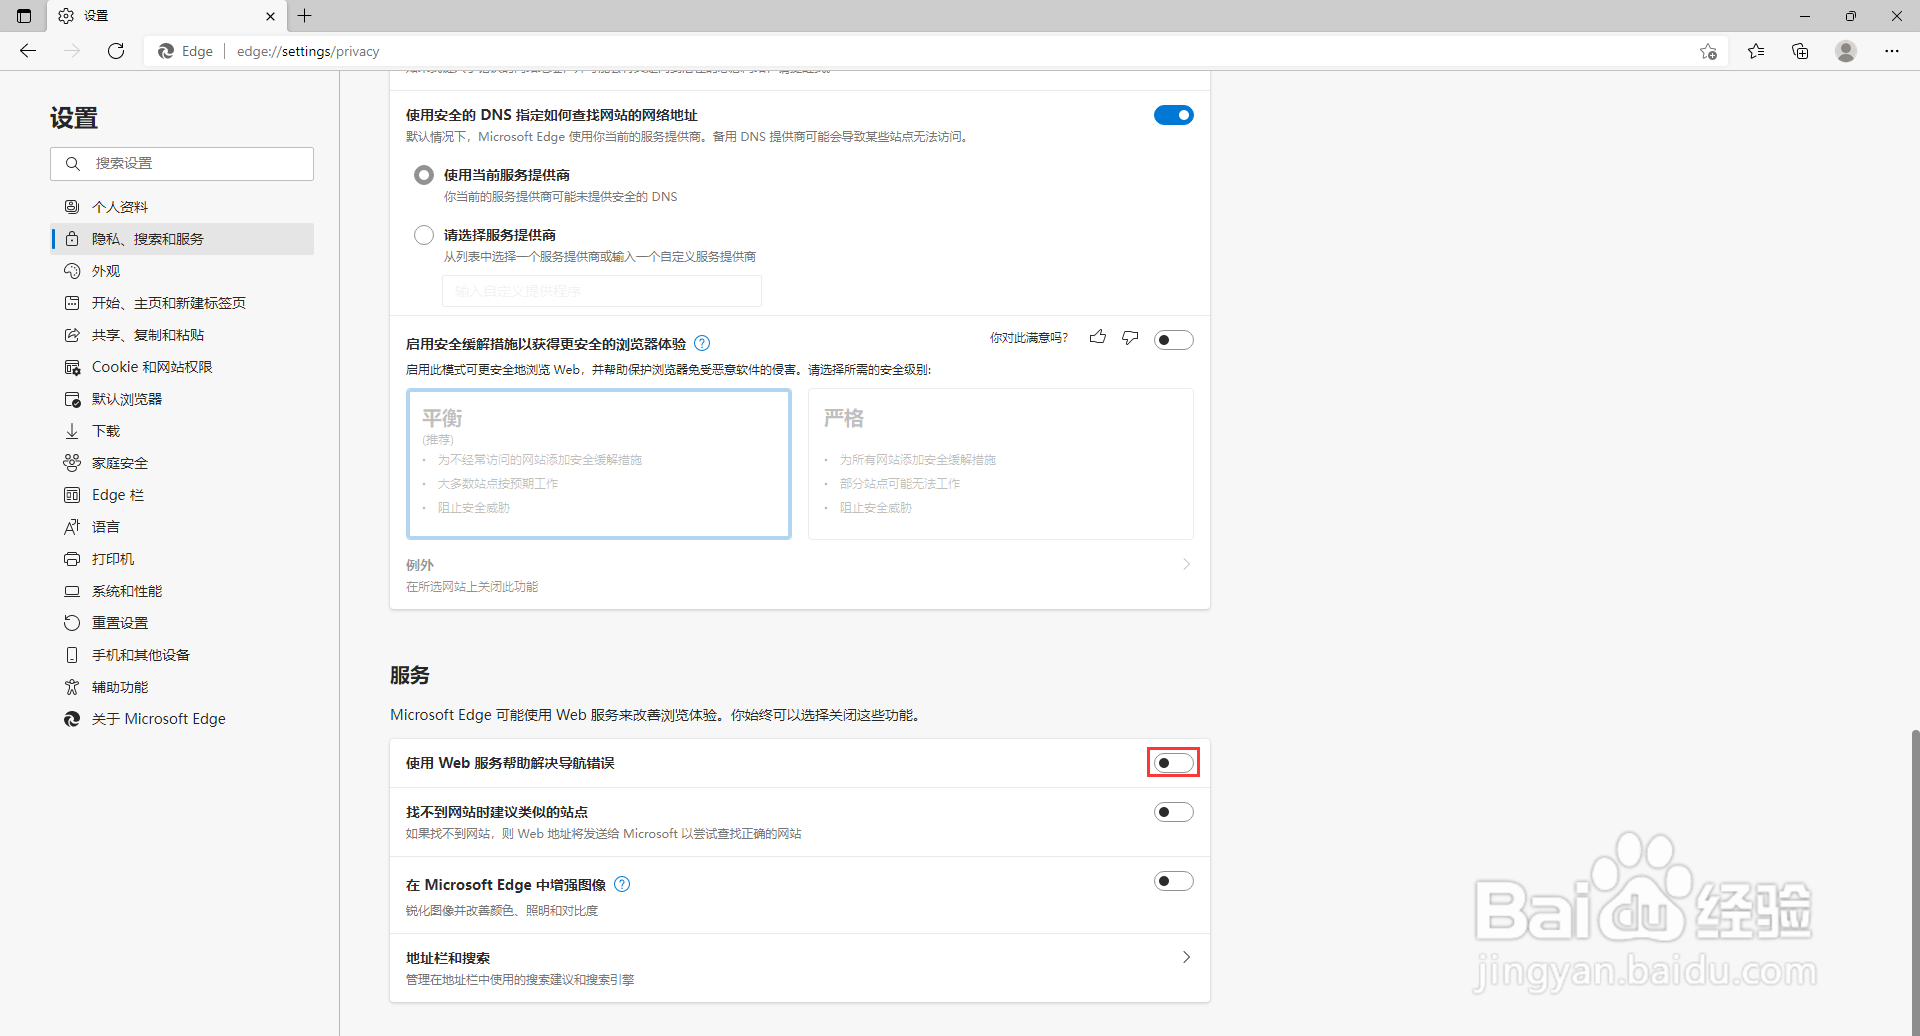
Task: Click the 外观 appearance icon in sidebar
Action: (x=72, y=271)
